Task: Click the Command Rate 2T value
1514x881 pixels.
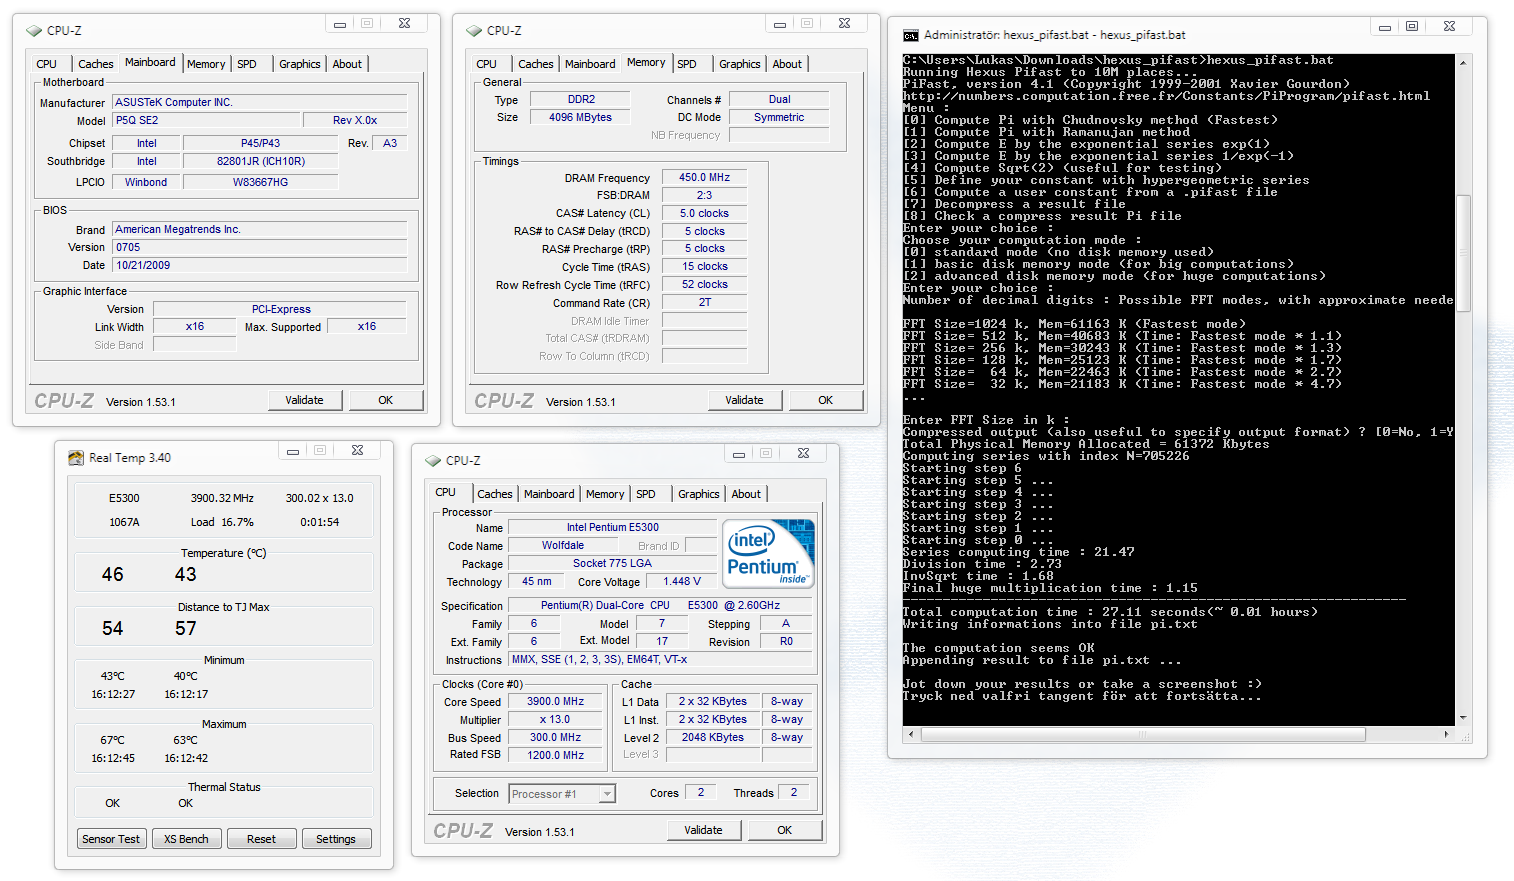Action: coord(705,302)
